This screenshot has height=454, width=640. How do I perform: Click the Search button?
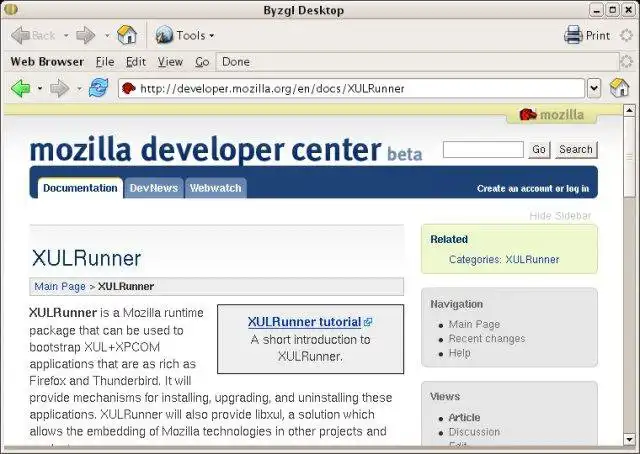pos(576,149)
